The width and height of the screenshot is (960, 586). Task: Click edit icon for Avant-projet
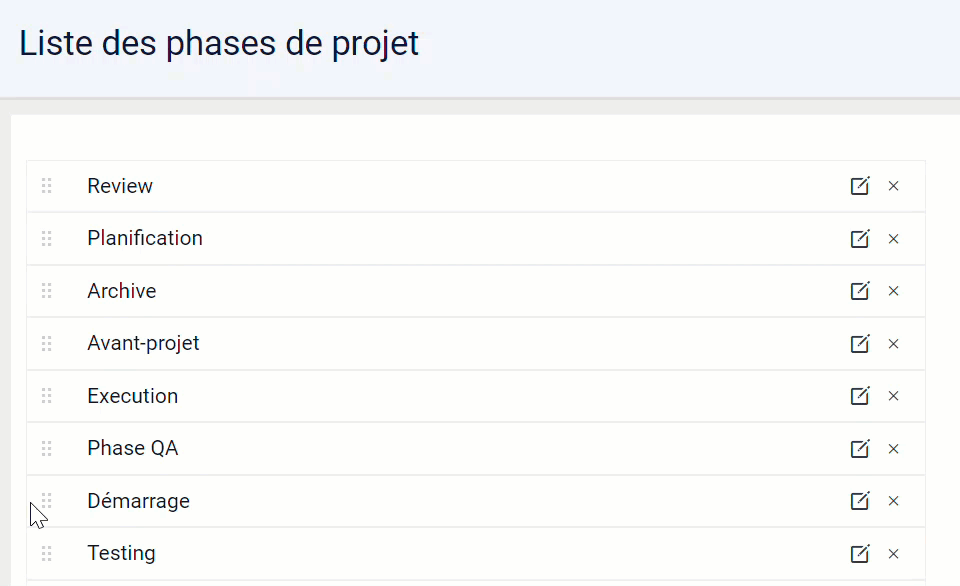860,343
